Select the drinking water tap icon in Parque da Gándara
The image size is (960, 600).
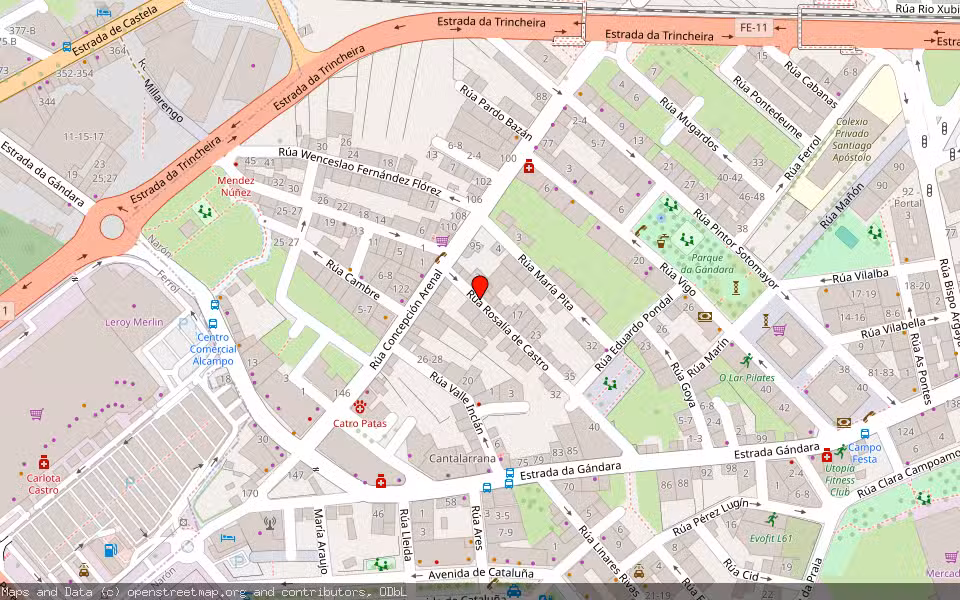(661, 241)
